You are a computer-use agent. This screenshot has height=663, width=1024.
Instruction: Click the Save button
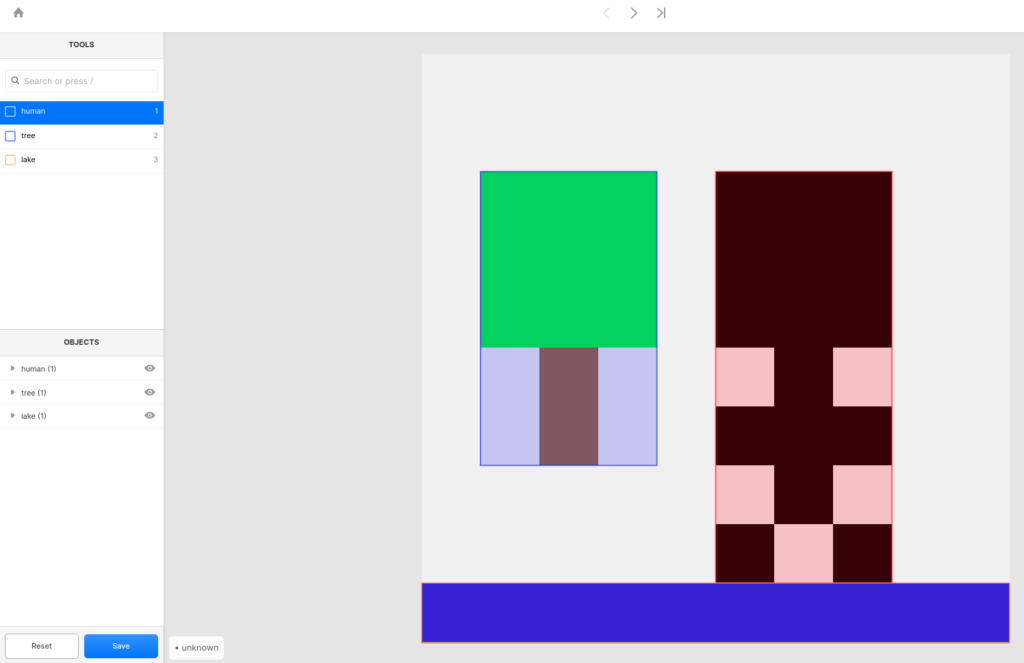tap(121, 646)
